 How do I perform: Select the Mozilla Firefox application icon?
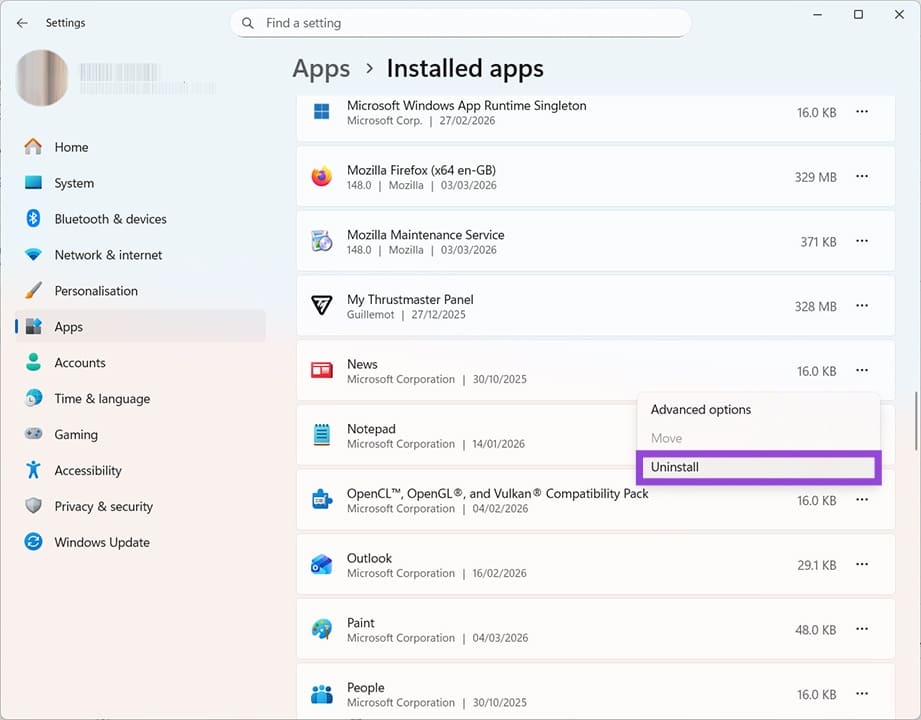tap(321, 176)
